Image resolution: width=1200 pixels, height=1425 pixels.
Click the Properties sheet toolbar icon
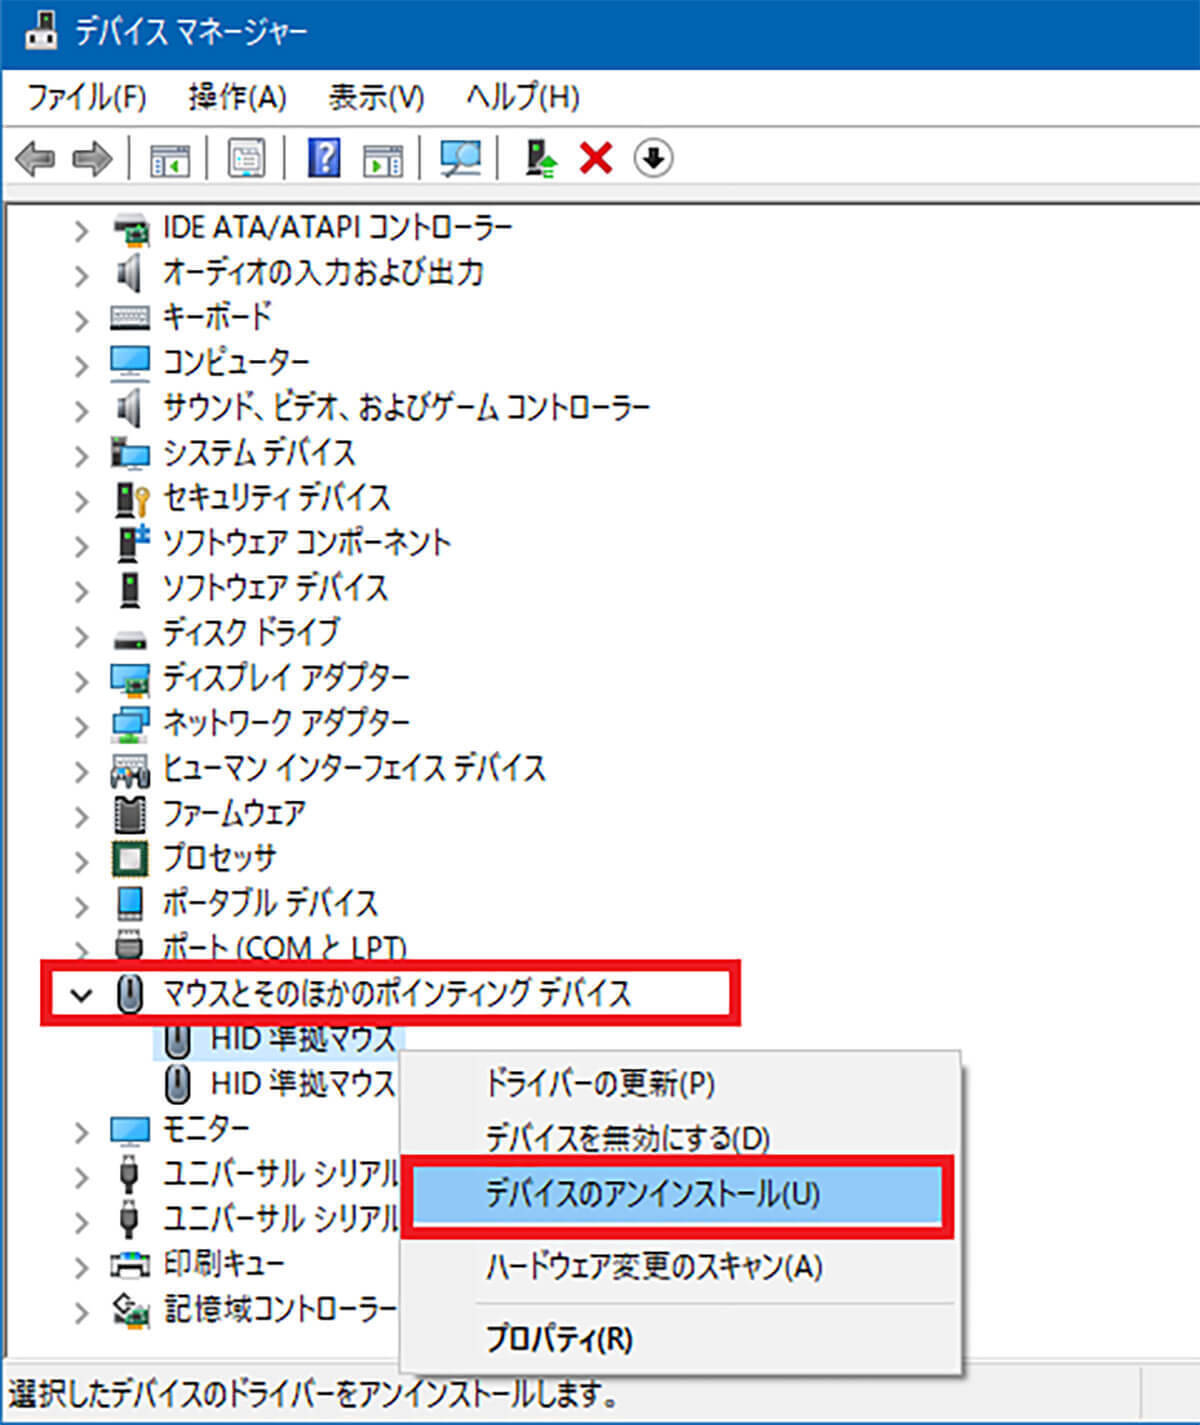tap(247, 159)
